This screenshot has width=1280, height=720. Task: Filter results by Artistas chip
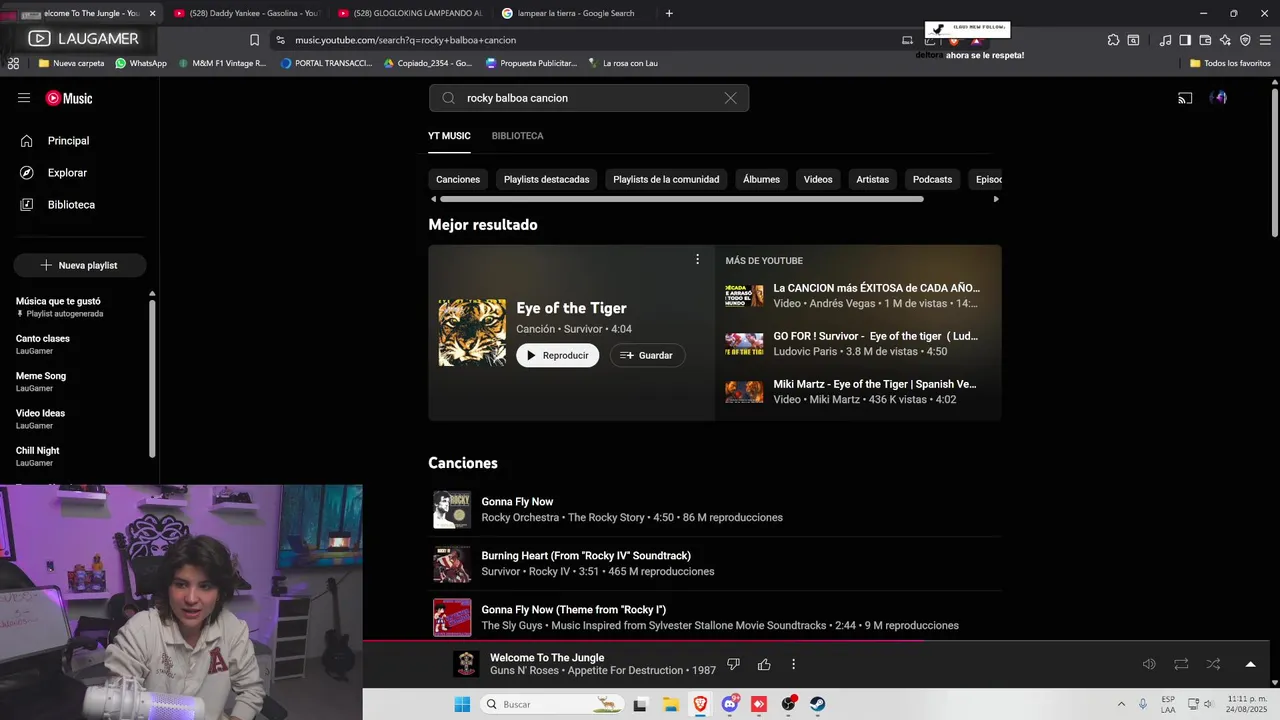click(872, 179)
